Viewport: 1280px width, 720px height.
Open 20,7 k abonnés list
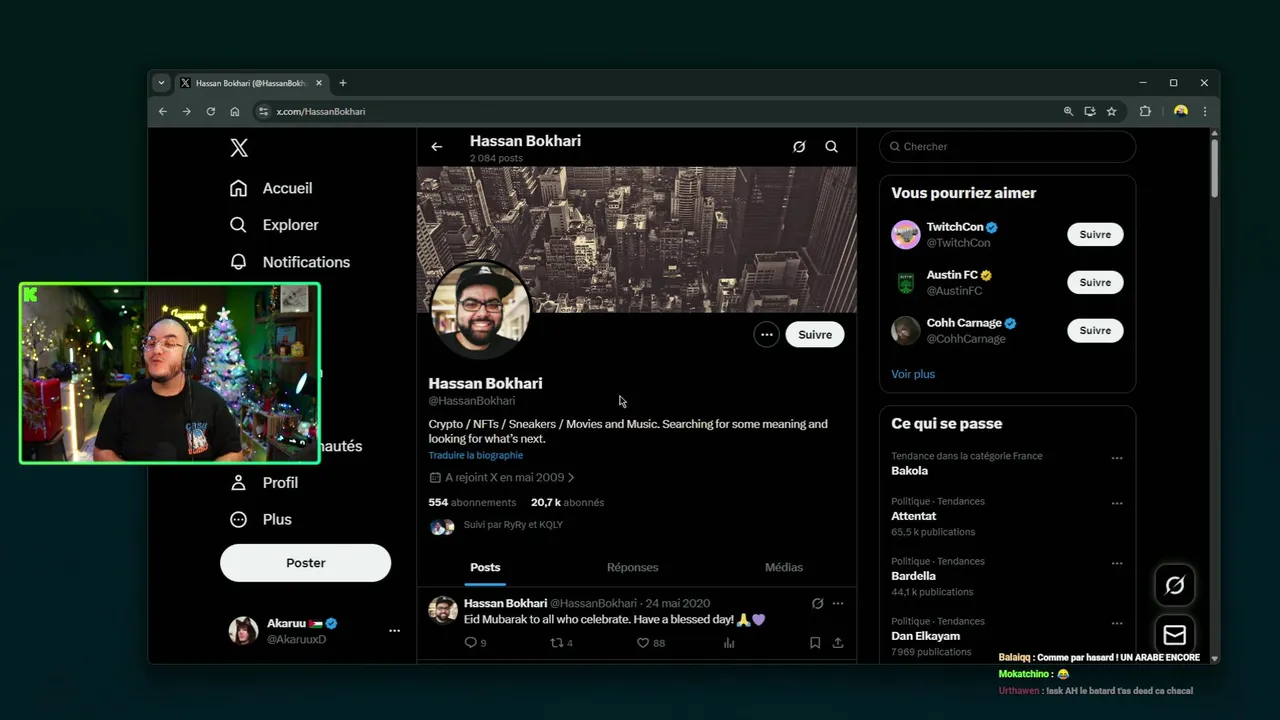568,503
